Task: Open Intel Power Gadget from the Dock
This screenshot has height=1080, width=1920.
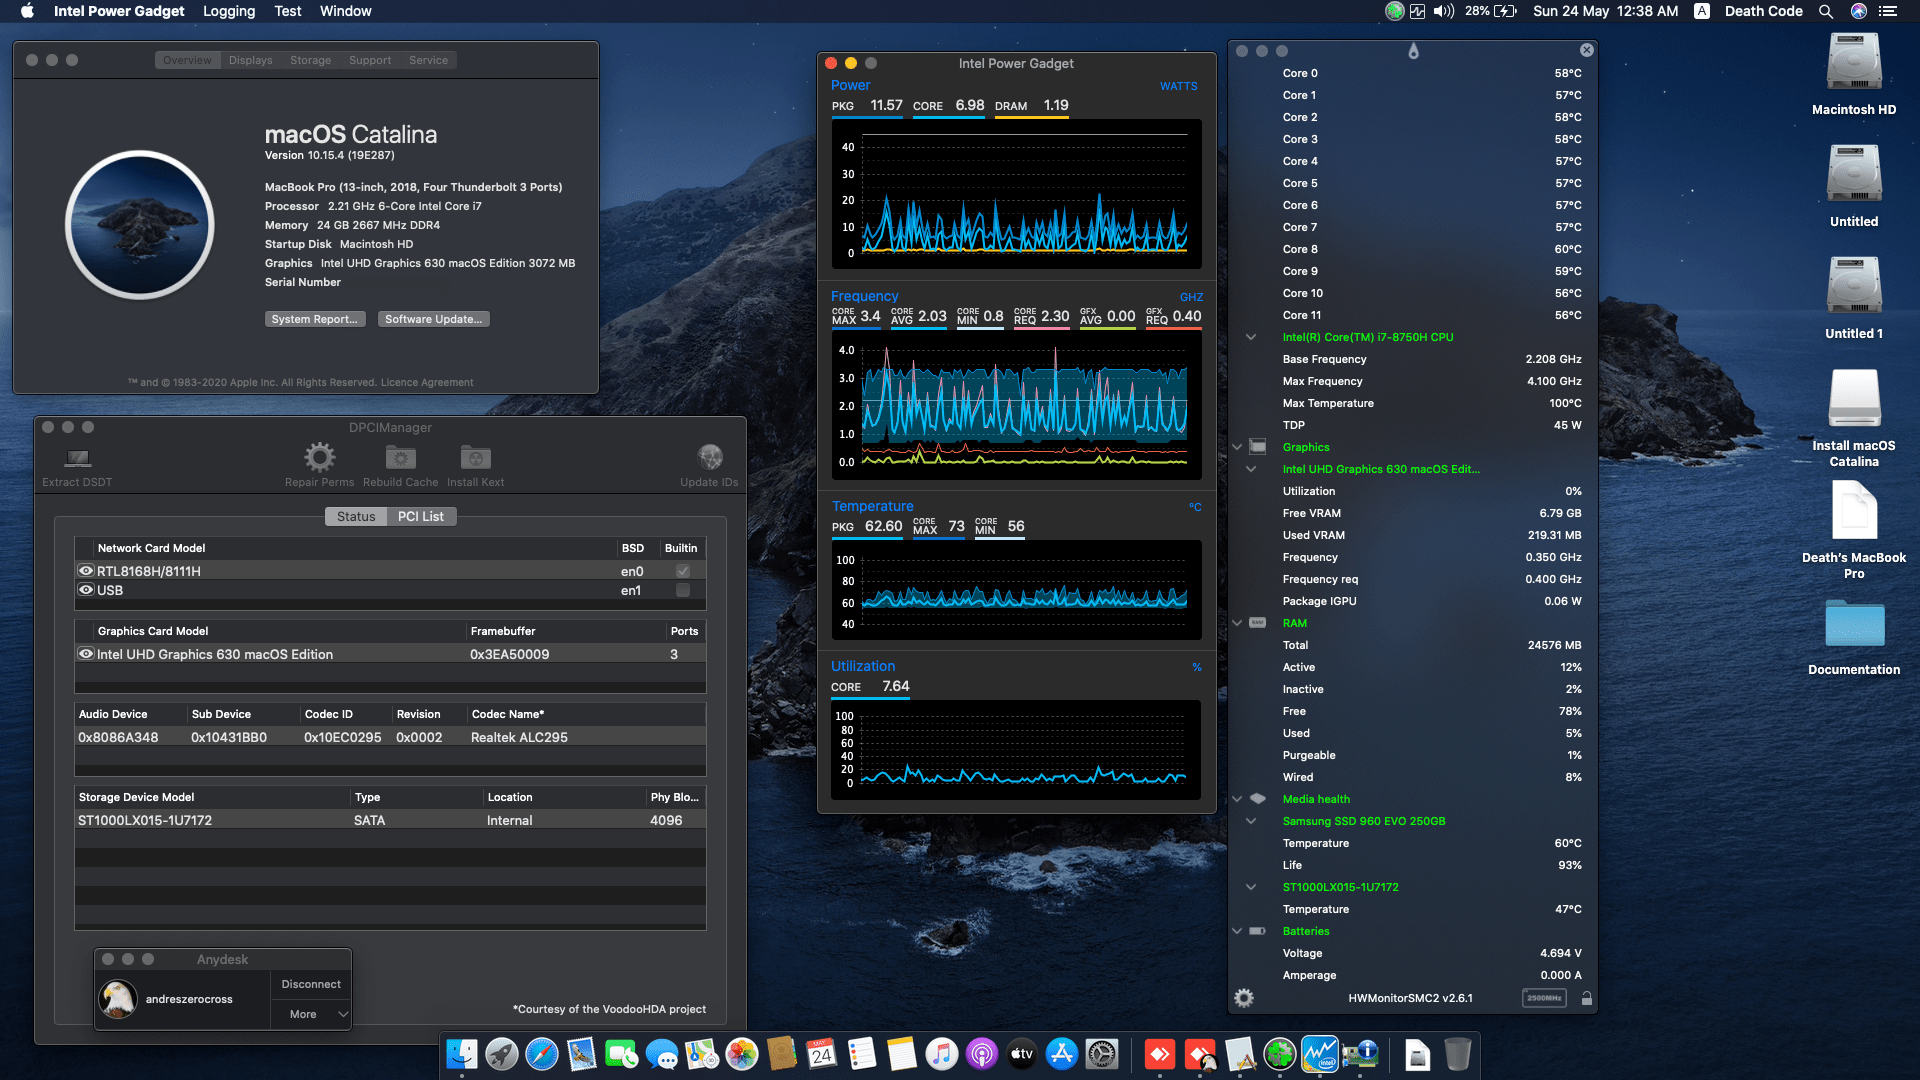Action: pyautogui.click(x=1320, y=1054)
